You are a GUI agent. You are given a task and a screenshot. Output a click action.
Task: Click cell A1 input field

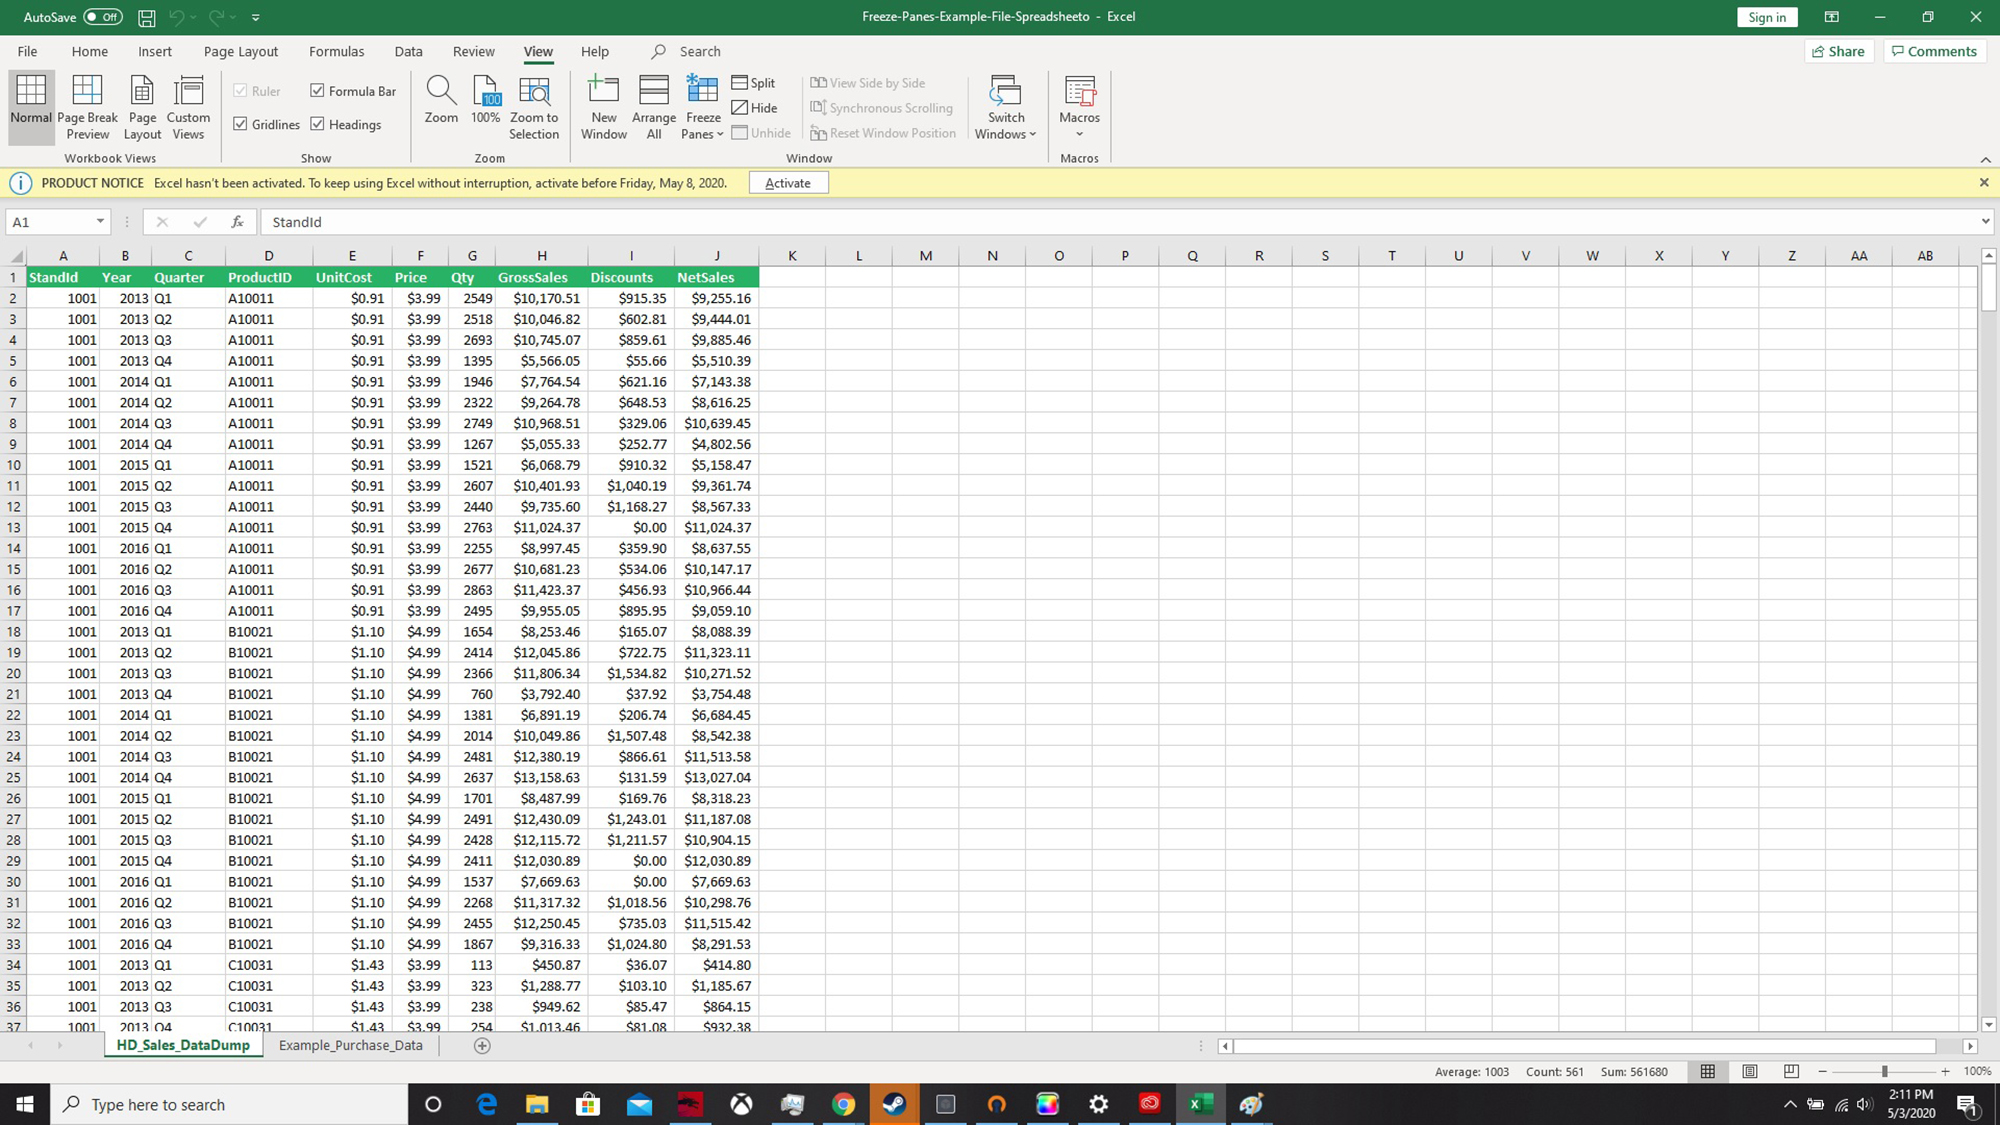point(62,276)
